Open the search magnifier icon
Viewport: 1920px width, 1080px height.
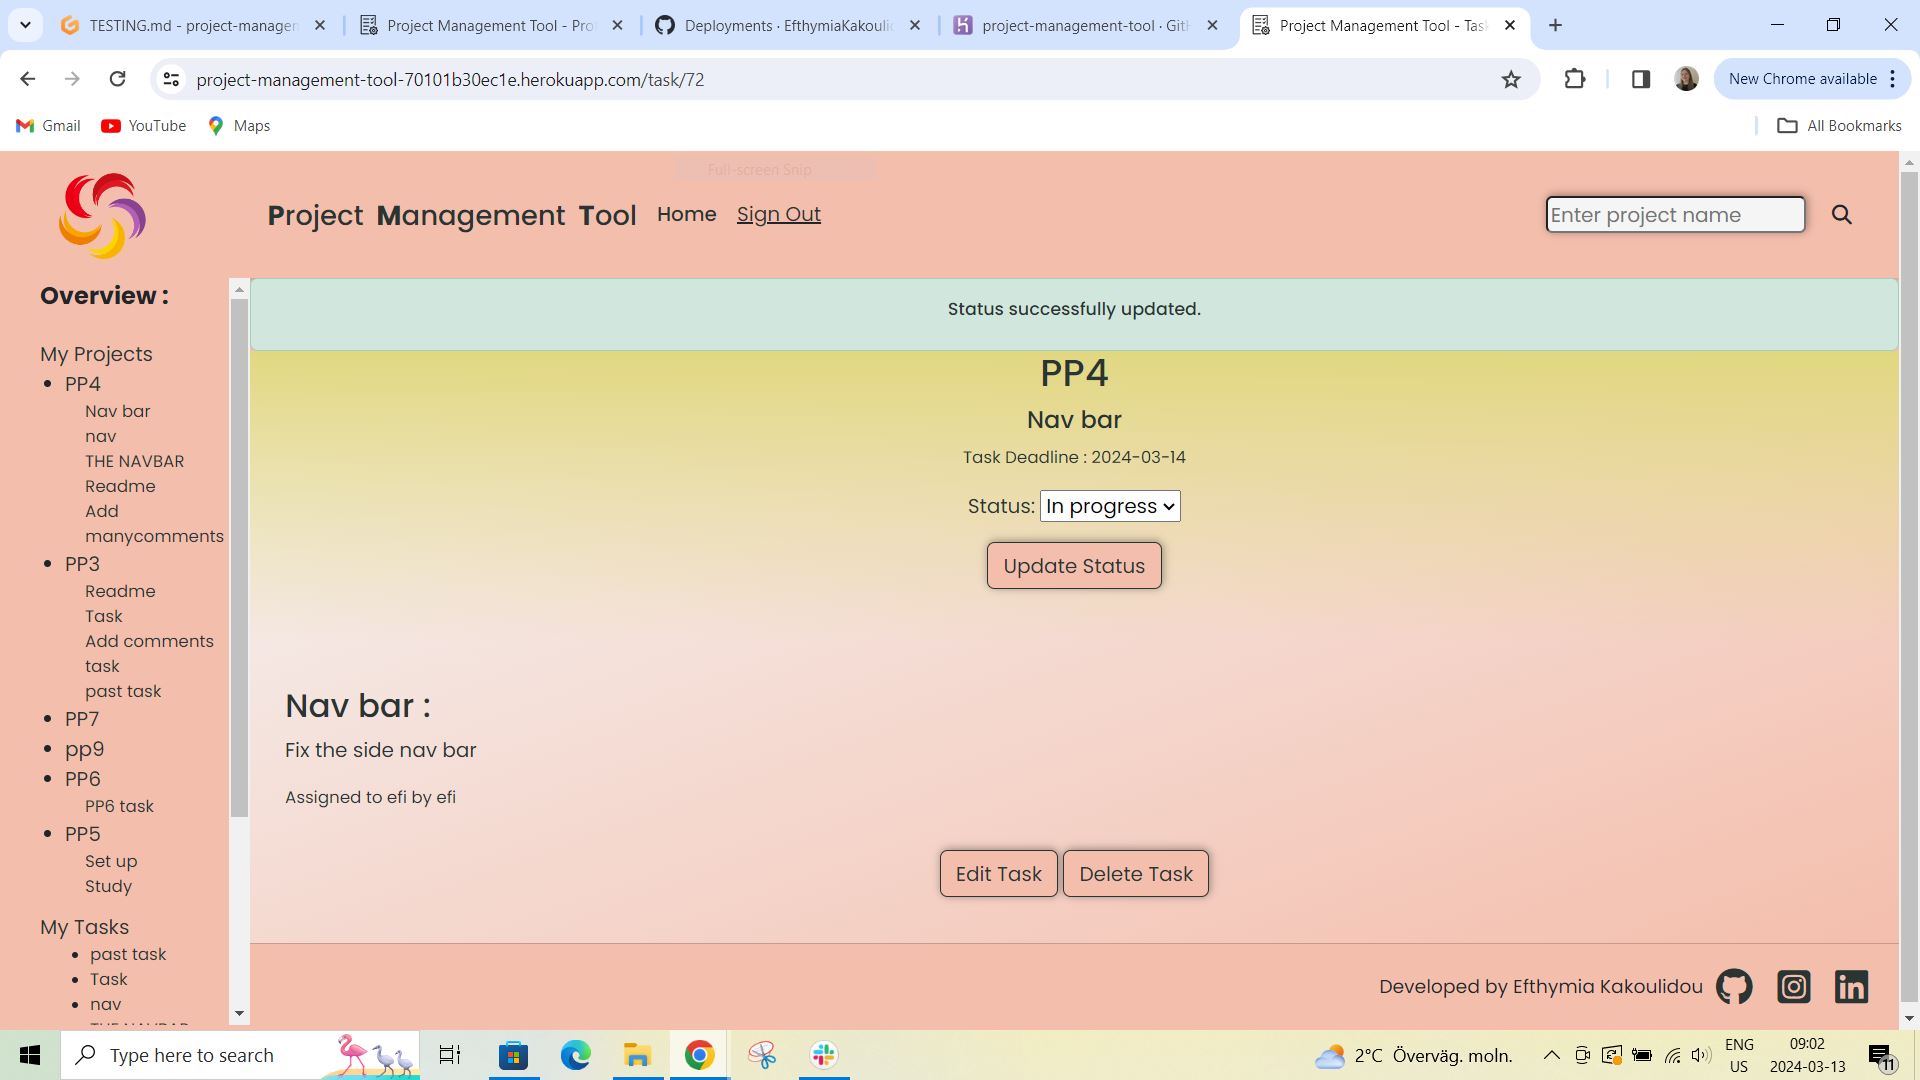click(x=1841, y=214)
